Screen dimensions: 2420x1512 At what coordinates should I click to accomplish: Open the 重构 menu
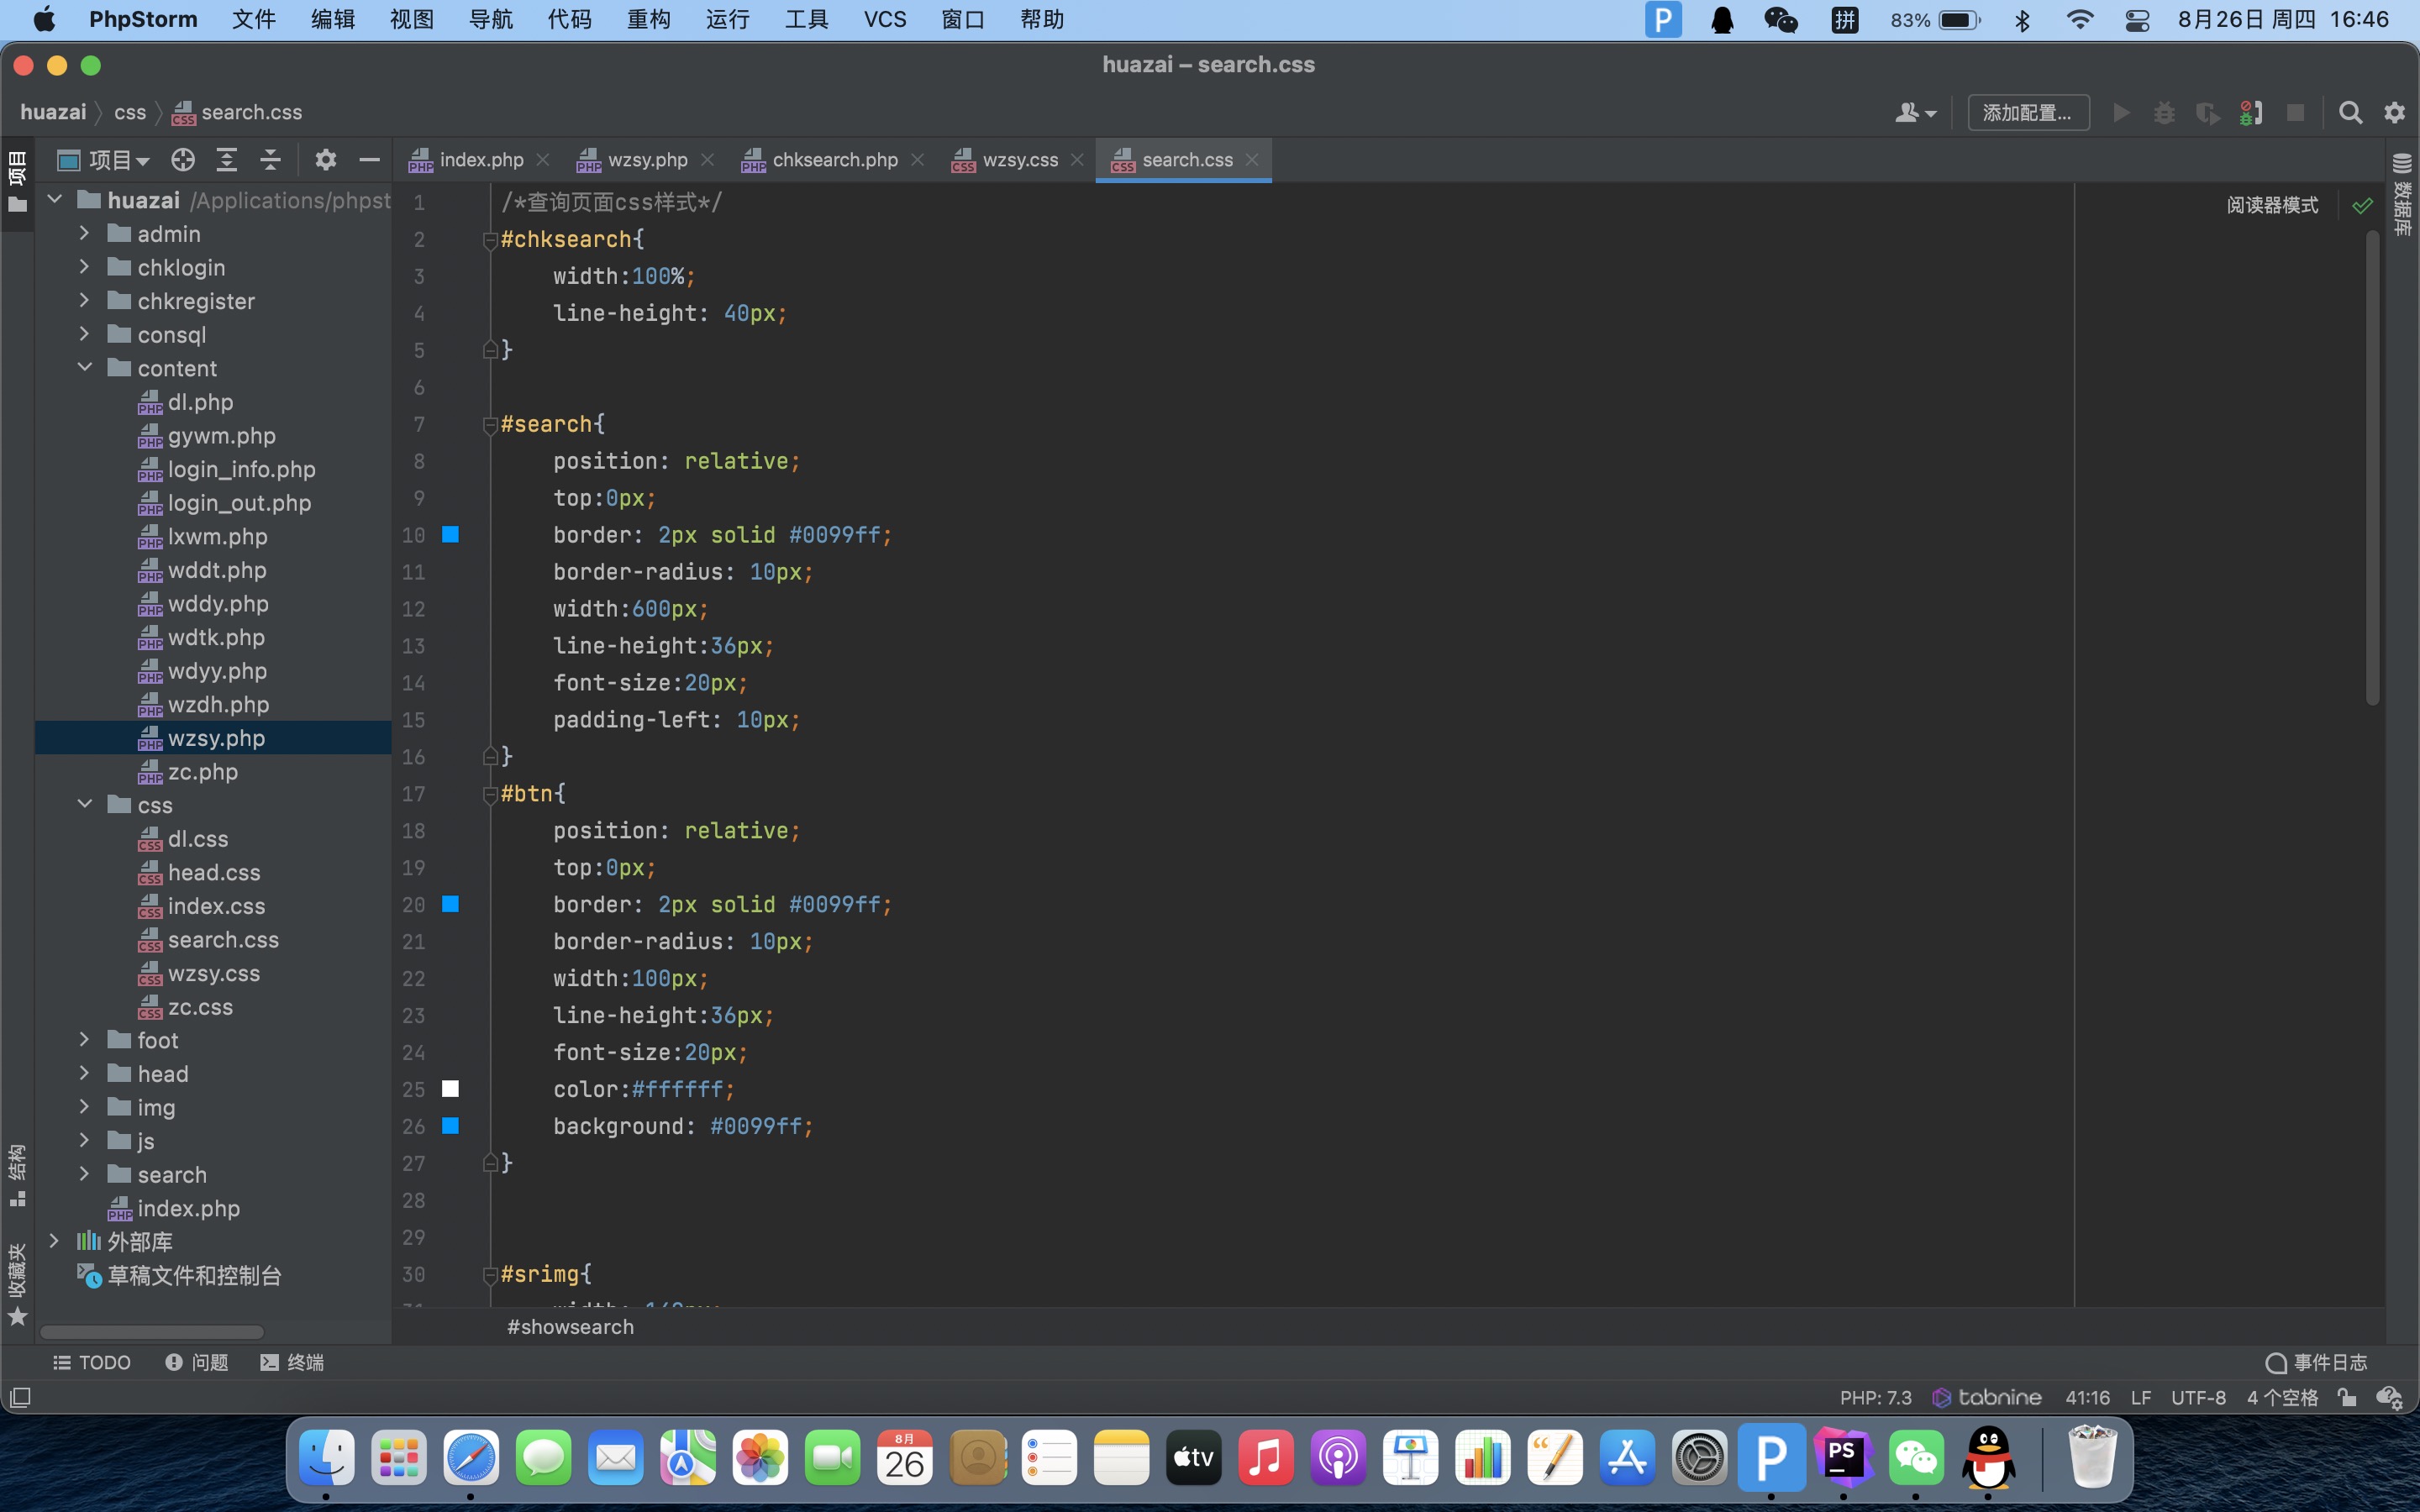[x=648, y=20]
